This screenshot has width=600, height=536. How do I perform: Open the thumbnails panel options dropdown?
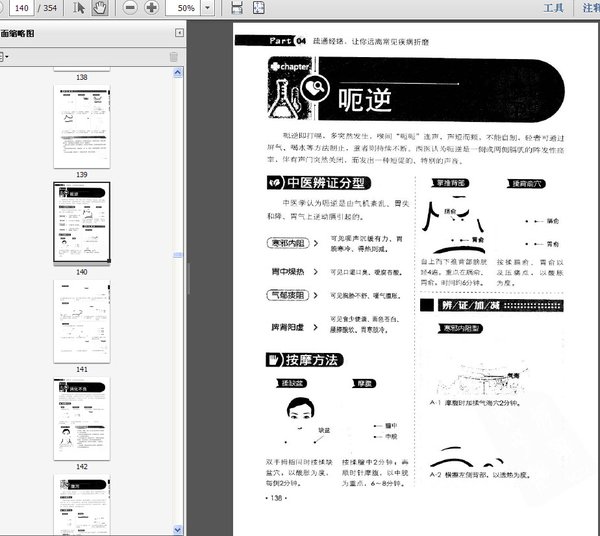point(4,57)
